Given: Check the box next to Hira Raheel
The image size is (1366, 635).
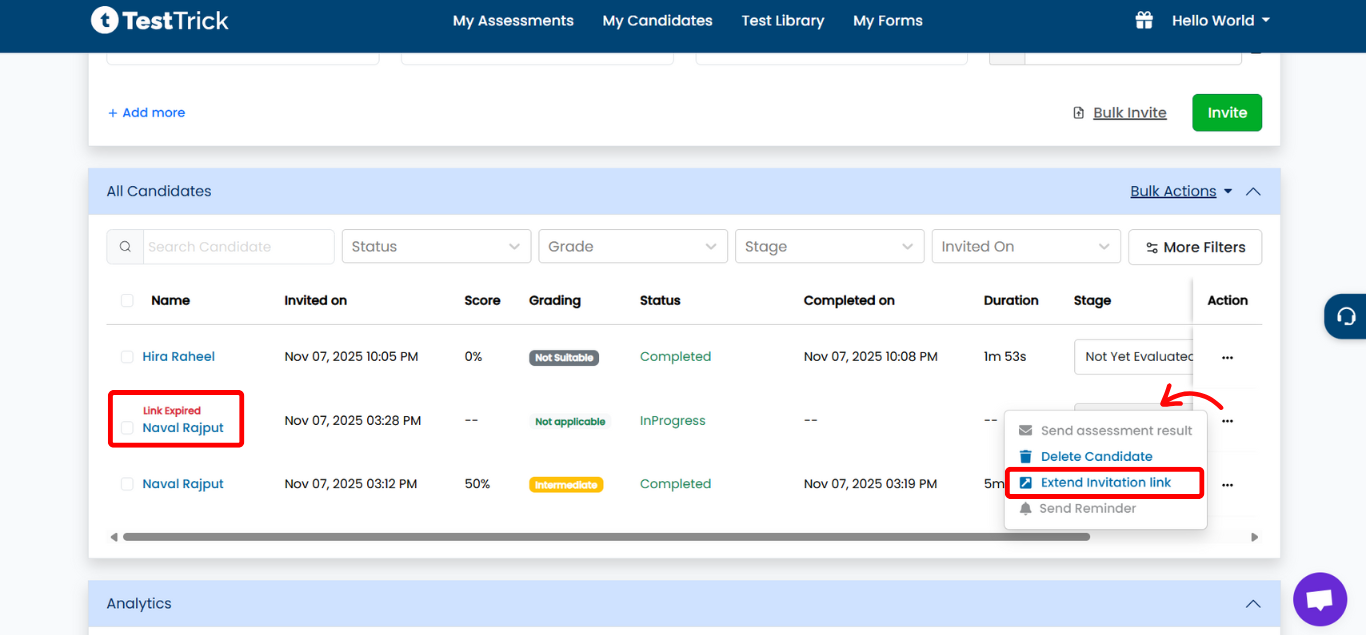Looking at the screenshot, I should tap(127, 357).
